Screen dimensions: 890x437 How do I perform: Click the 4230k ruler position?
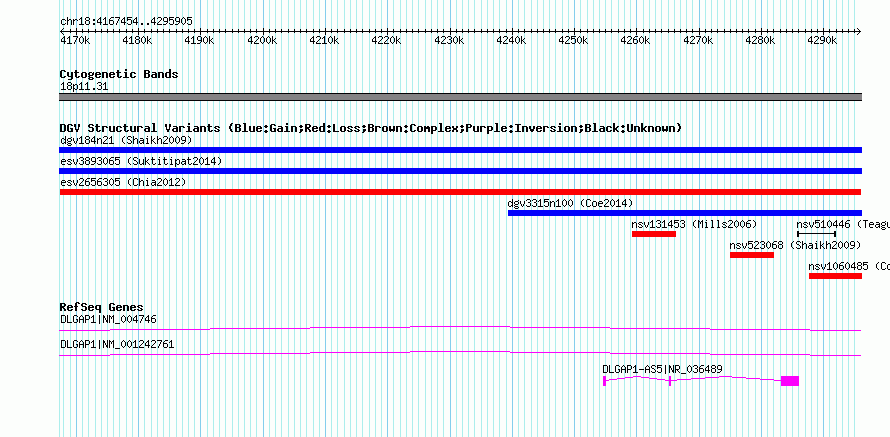[x=449, y=41]
